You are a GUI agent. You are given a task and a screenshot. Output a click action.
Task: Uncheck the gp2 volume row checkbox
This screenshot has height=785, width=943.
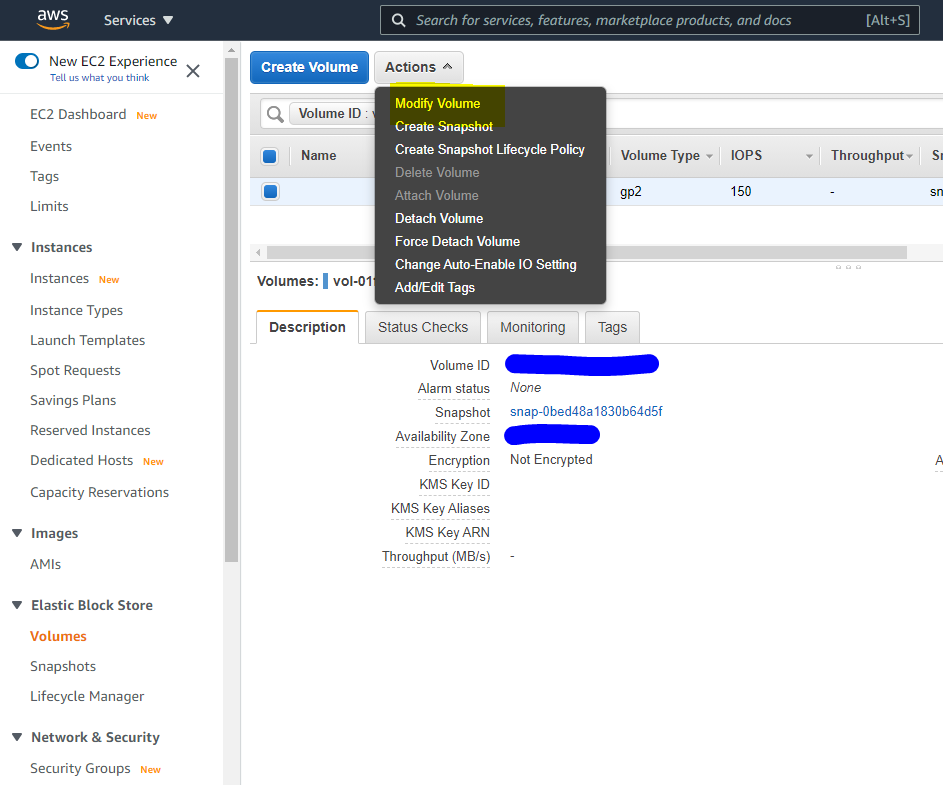[x=271, y=192]
